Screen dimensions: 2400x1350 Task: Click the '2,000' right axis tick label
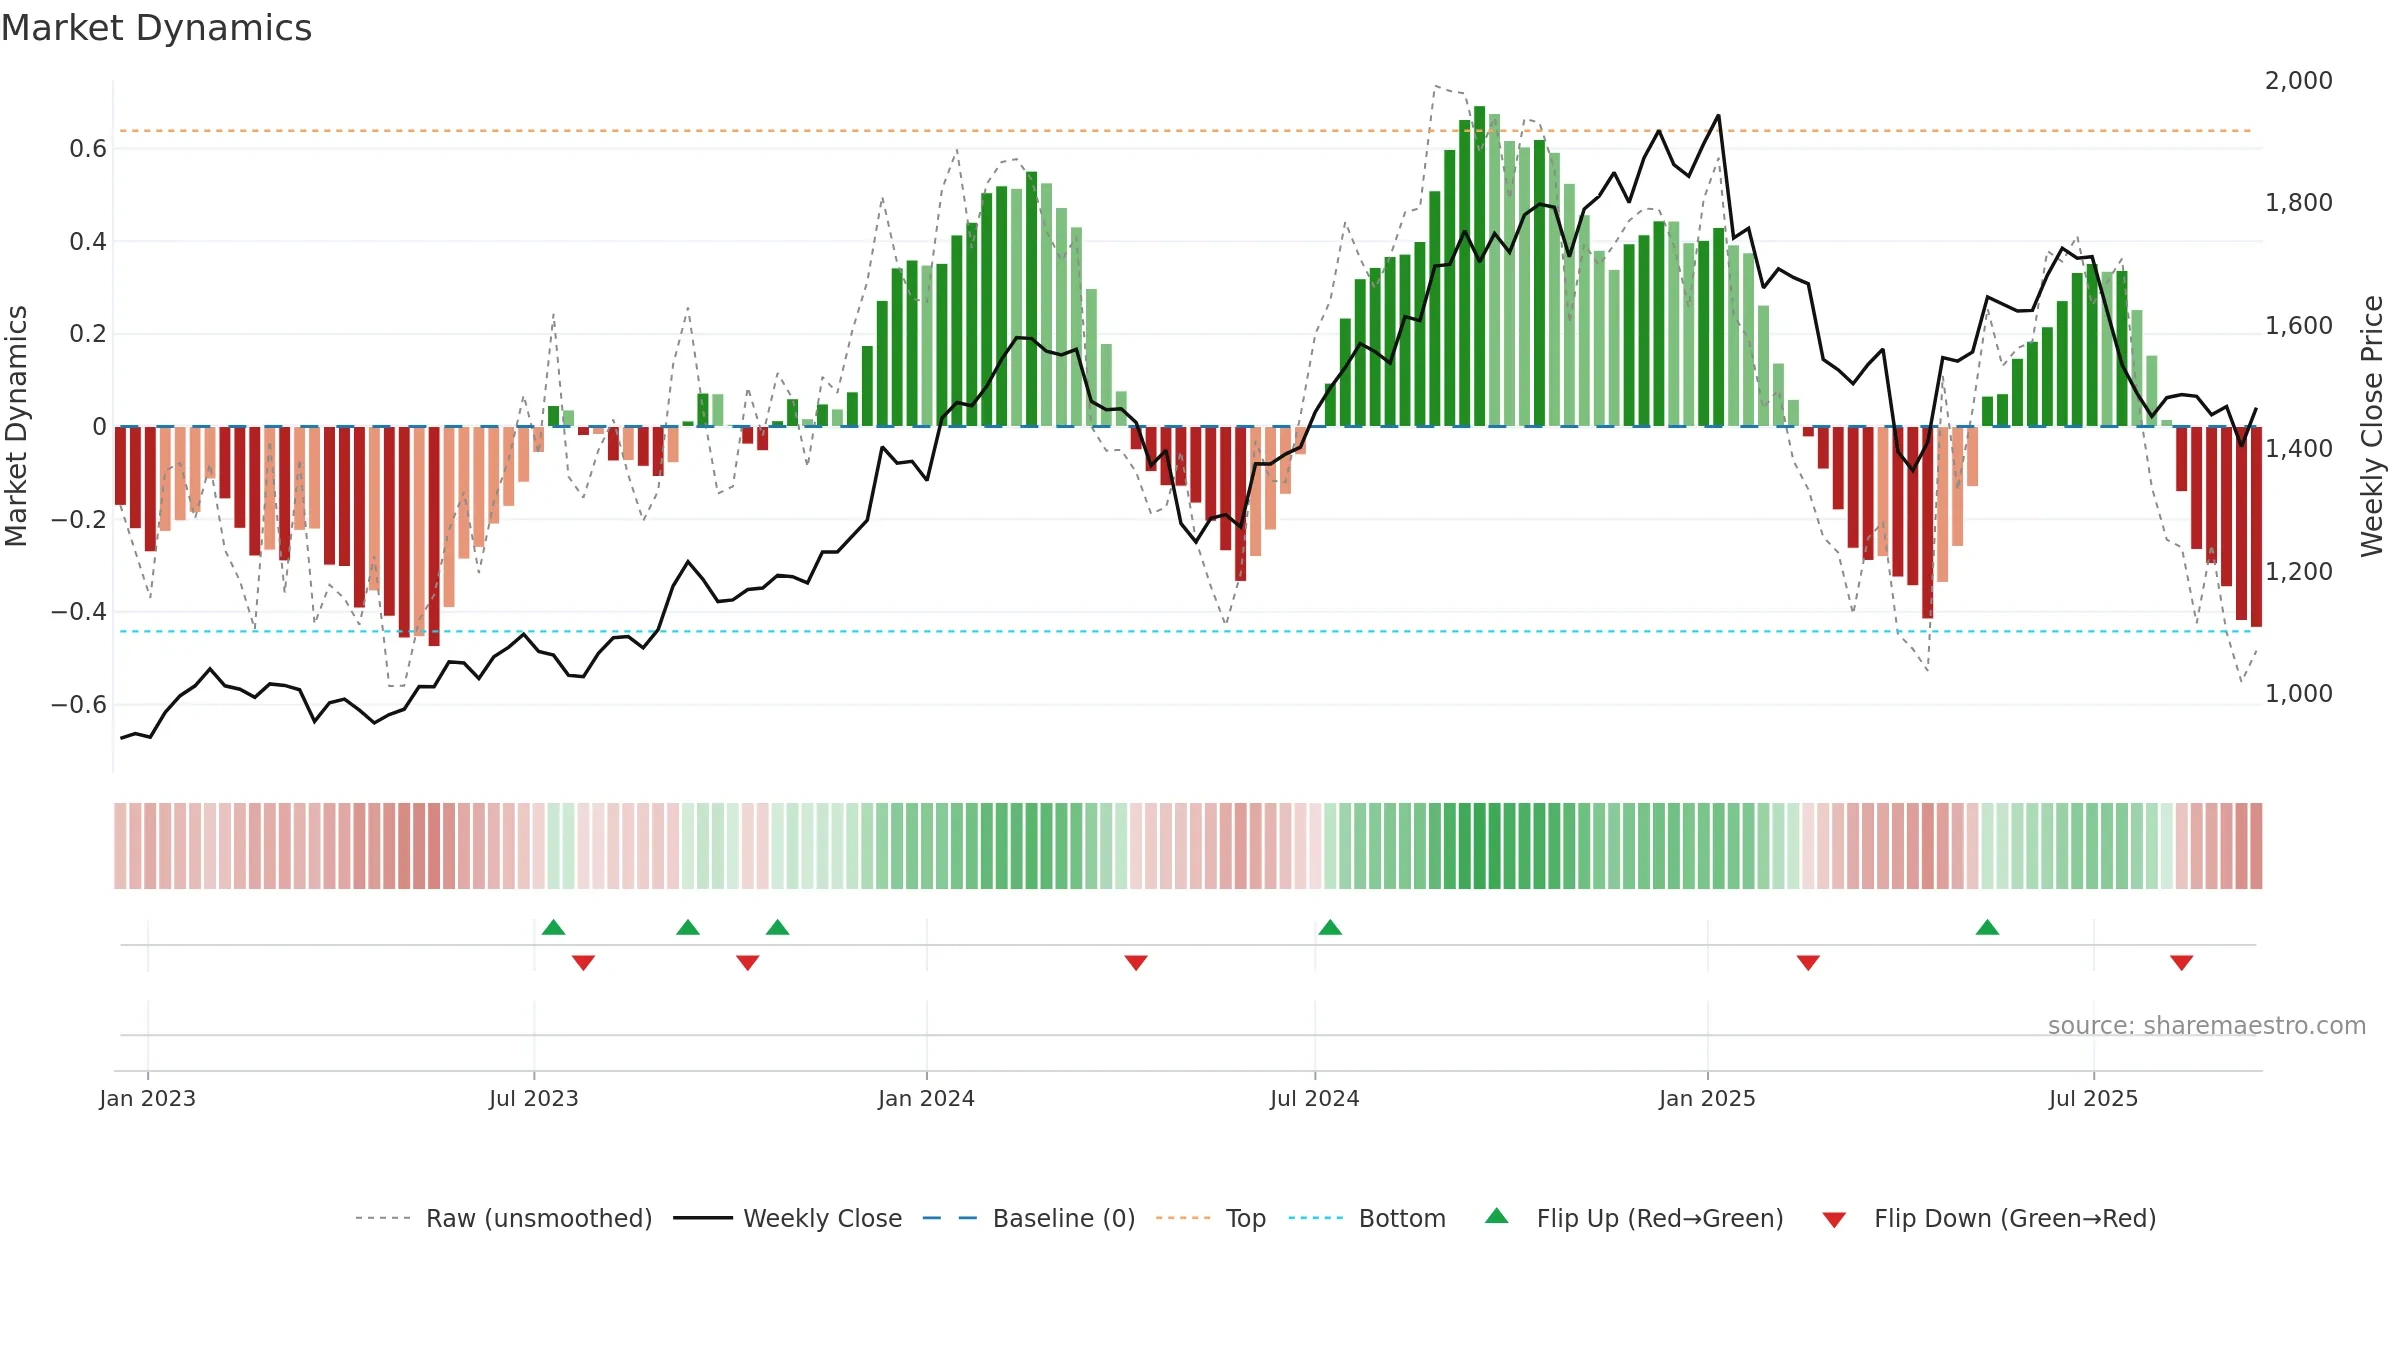tap(2299, 80)
